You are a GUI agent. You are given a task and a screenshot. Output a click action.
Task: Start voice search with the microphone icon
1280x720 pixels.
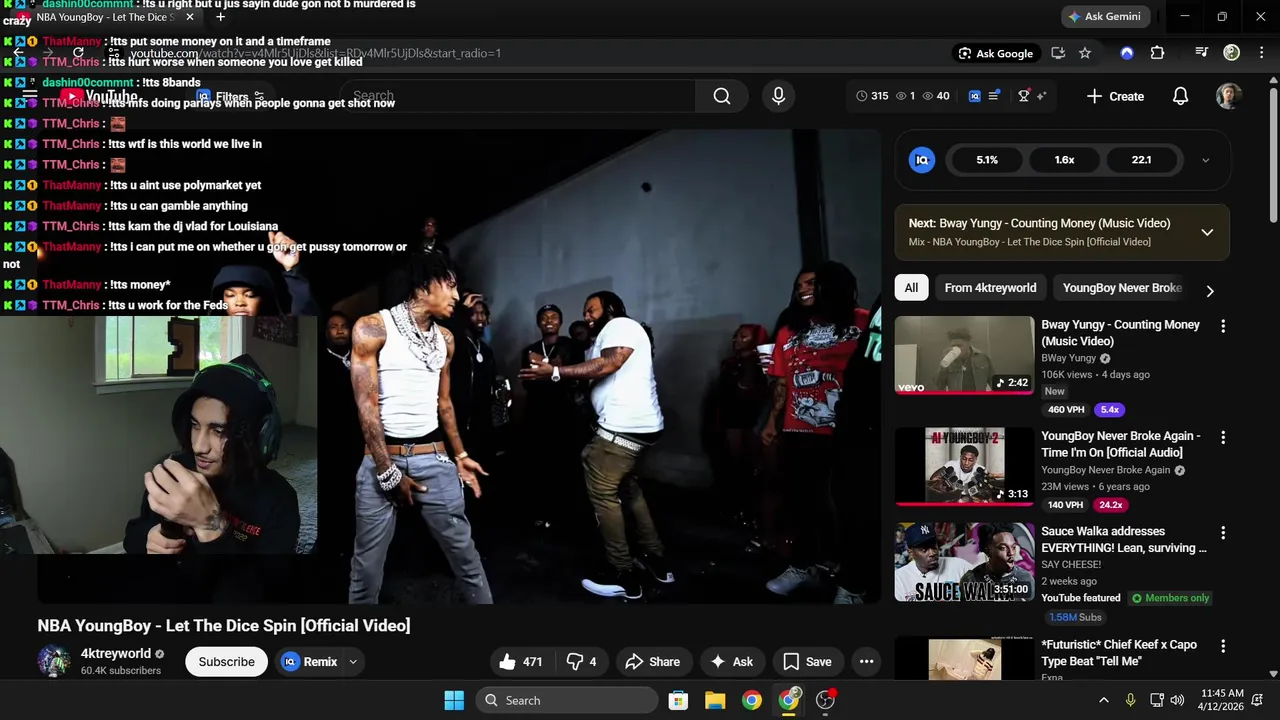[778, 96]
